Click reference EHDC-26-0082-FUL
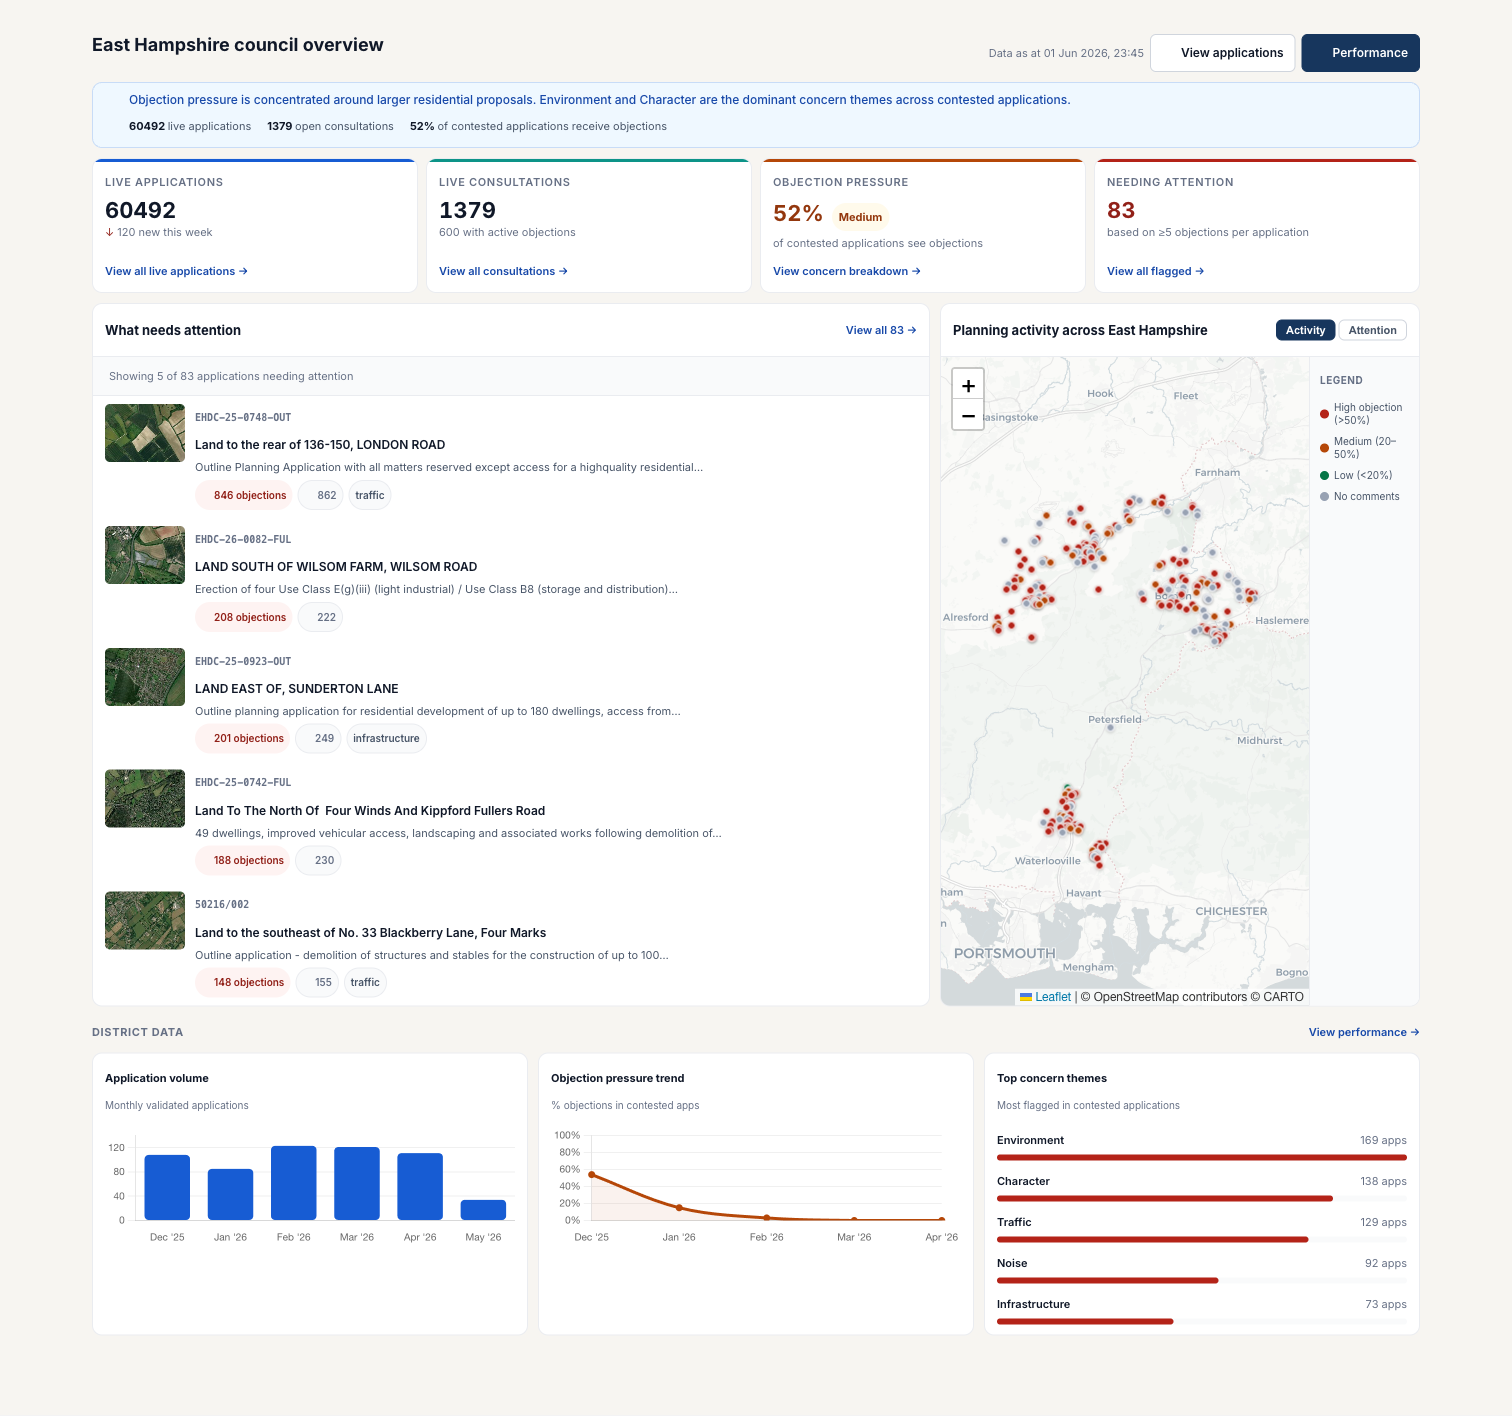 point(243,539)
